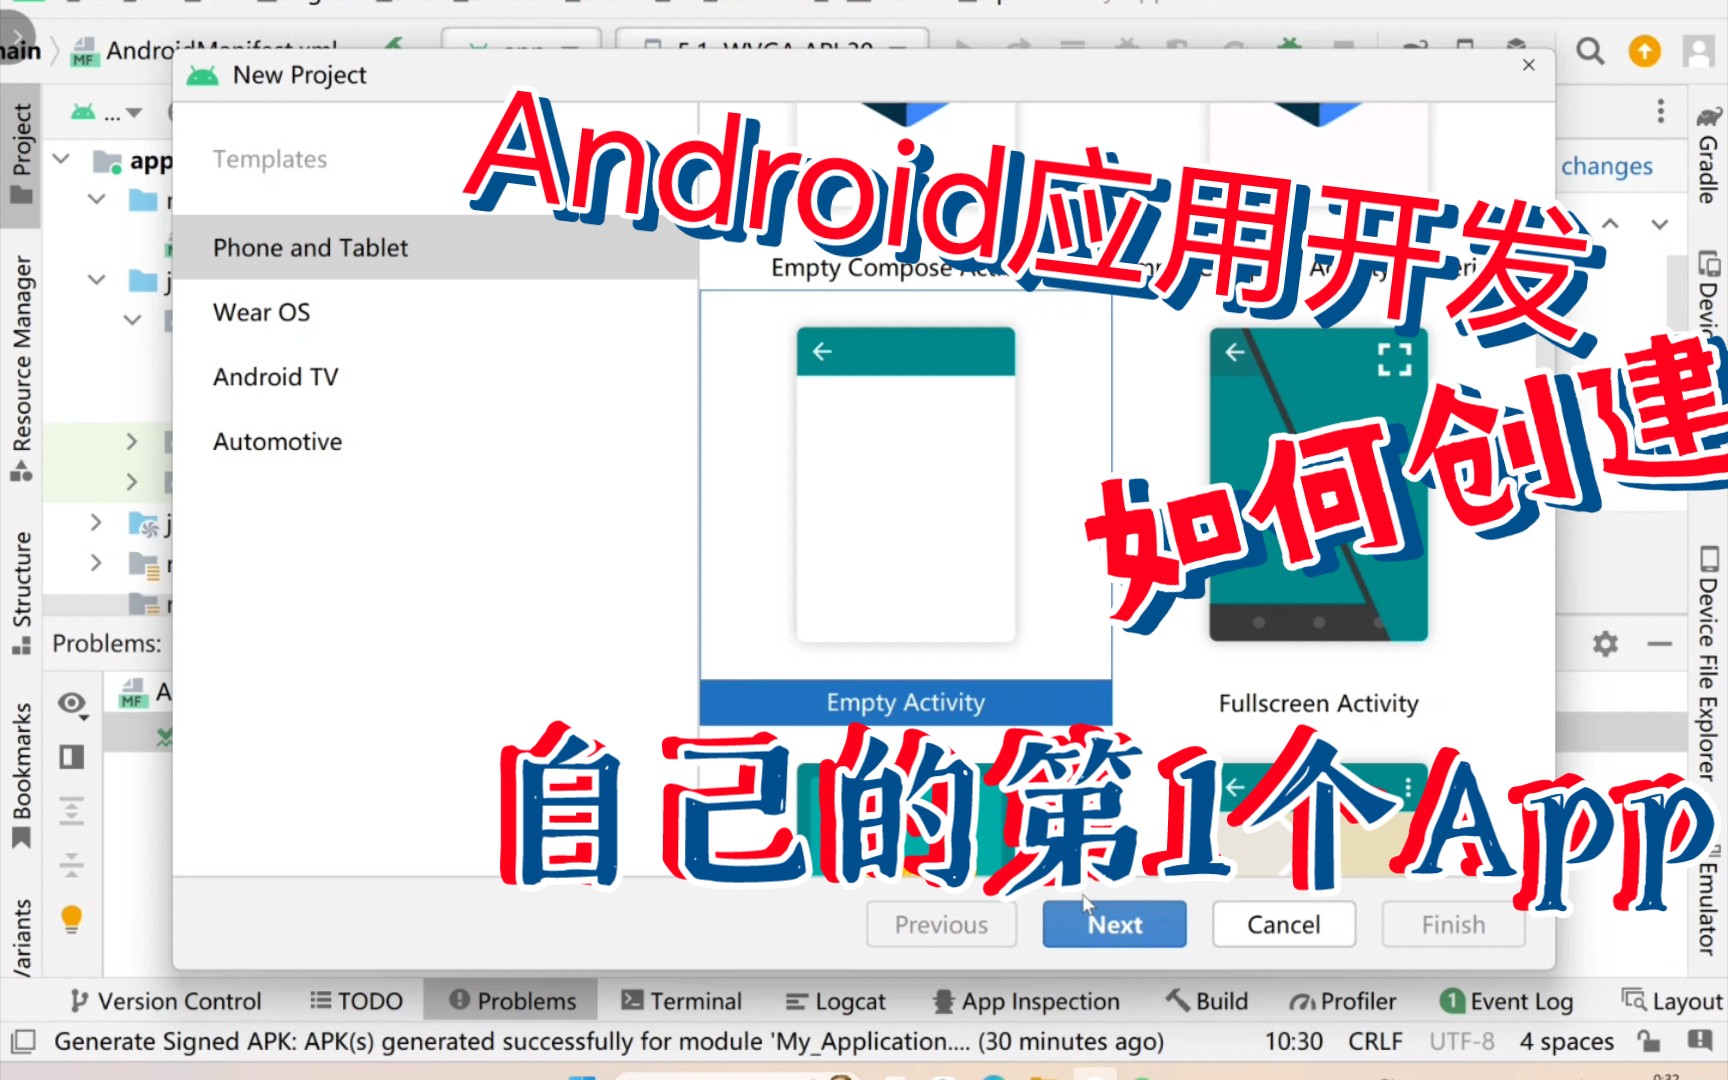Go to next highlighted error down arrow
This screenshot has height=1080, width=1728.
click(x=1660, y=224)
